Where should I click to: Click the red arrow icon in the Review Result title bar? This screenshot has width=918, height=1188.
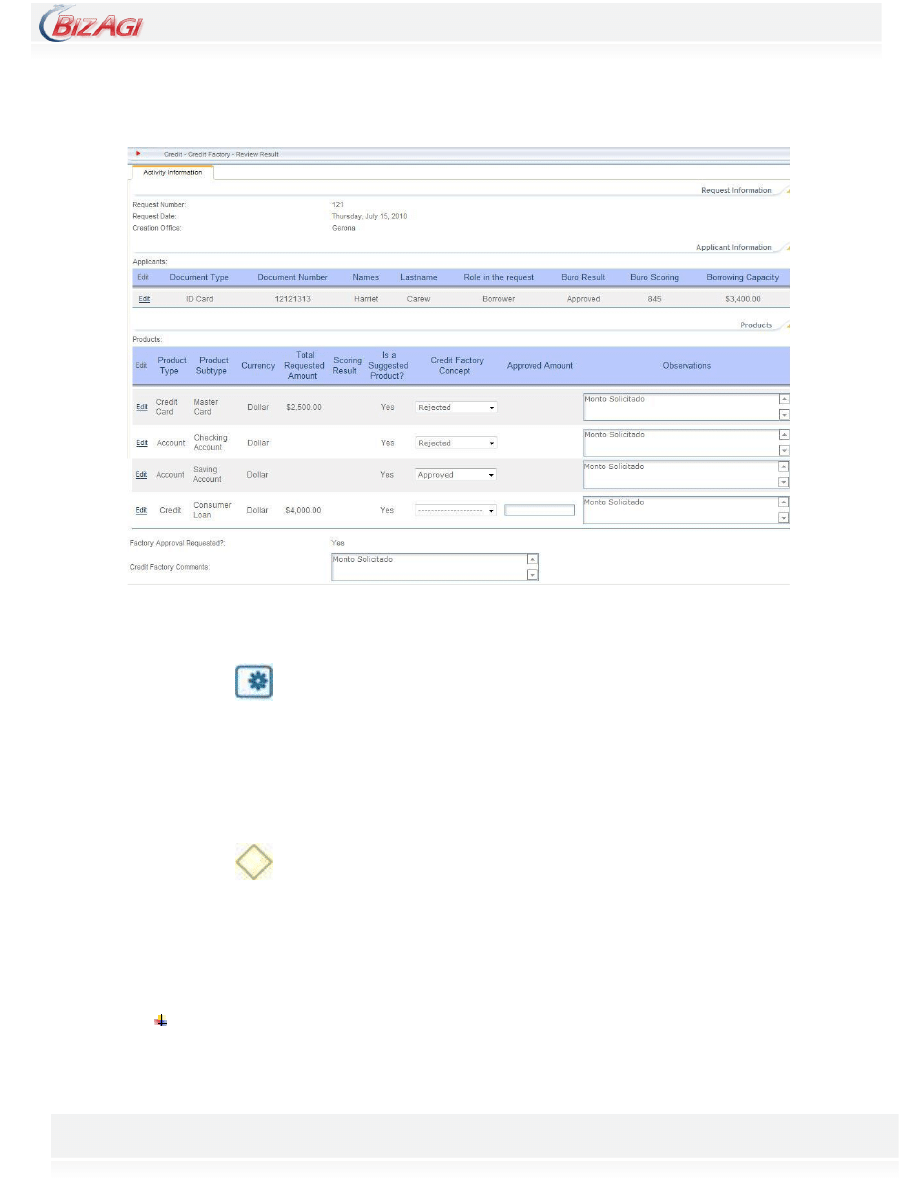pyautogui.click(x=138, y=154)
